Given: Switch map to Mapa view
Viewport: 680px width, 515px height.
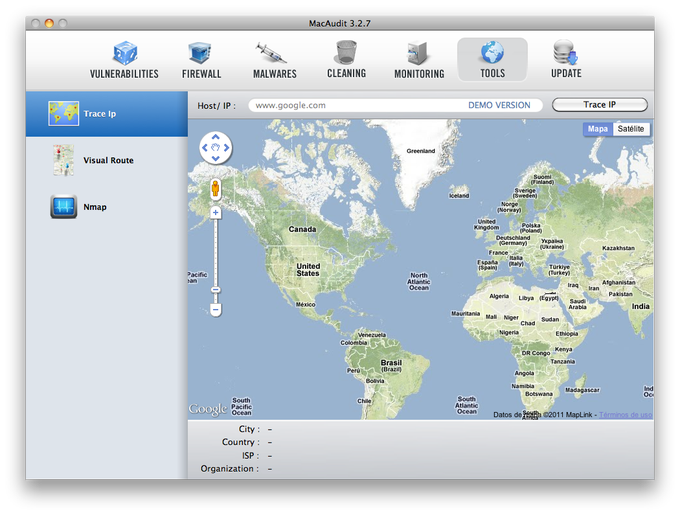Looking at the screenshot, I should coord(598,129).
